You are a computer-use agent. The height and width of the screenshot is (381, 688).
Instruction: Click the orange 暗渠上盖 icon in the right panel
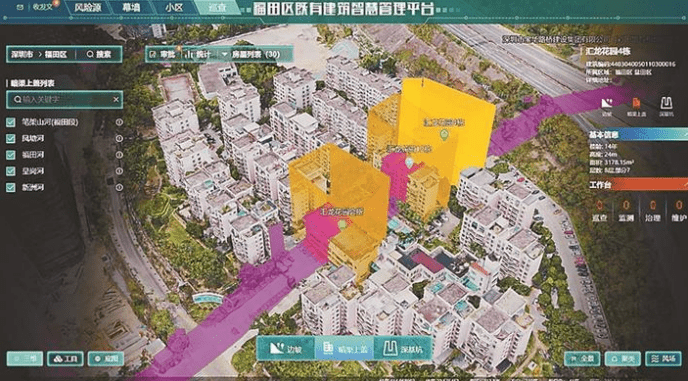(636, 104)
